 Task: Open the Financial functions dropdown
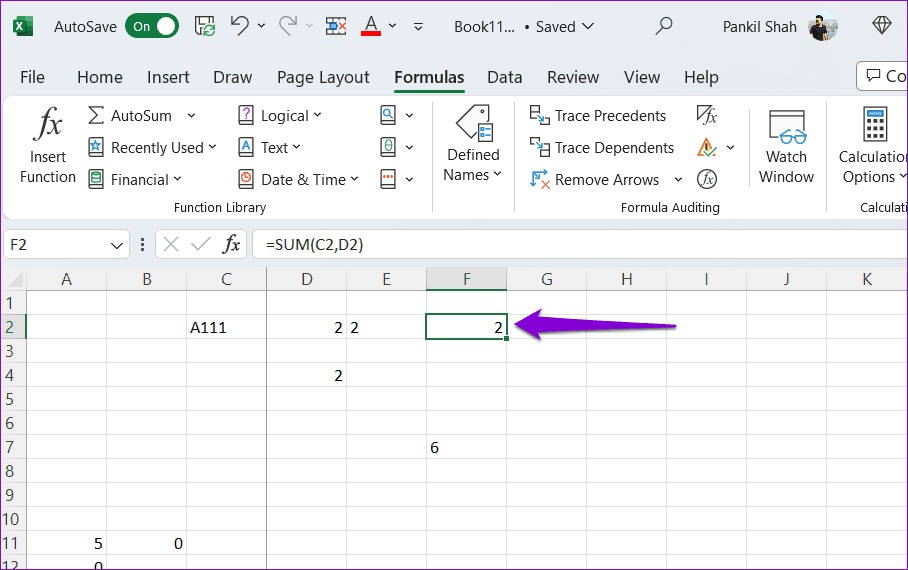tap(135, 180)
